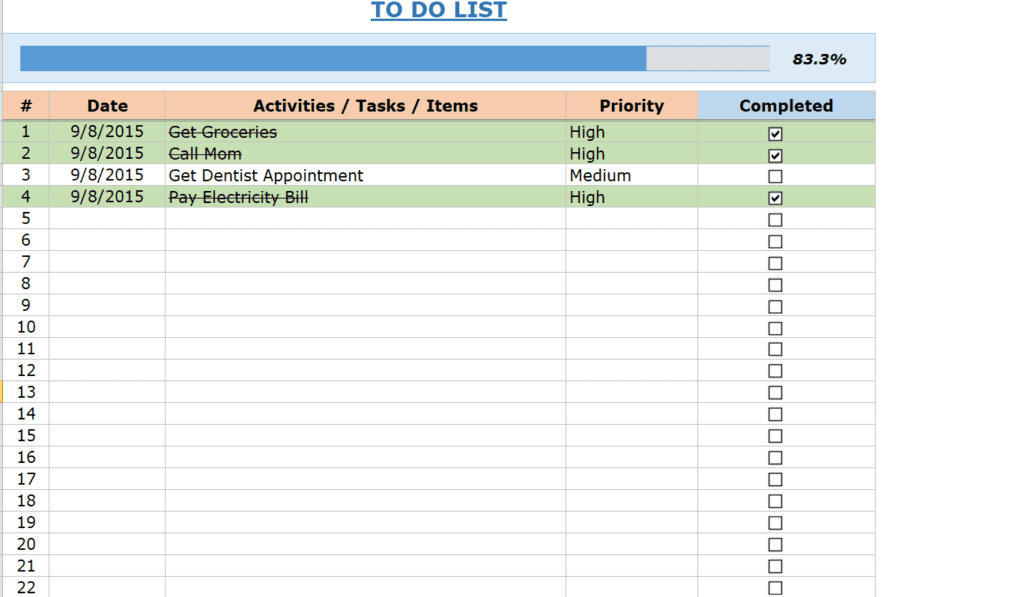Open the TO DO LIST title link

(x=439, y=10)
